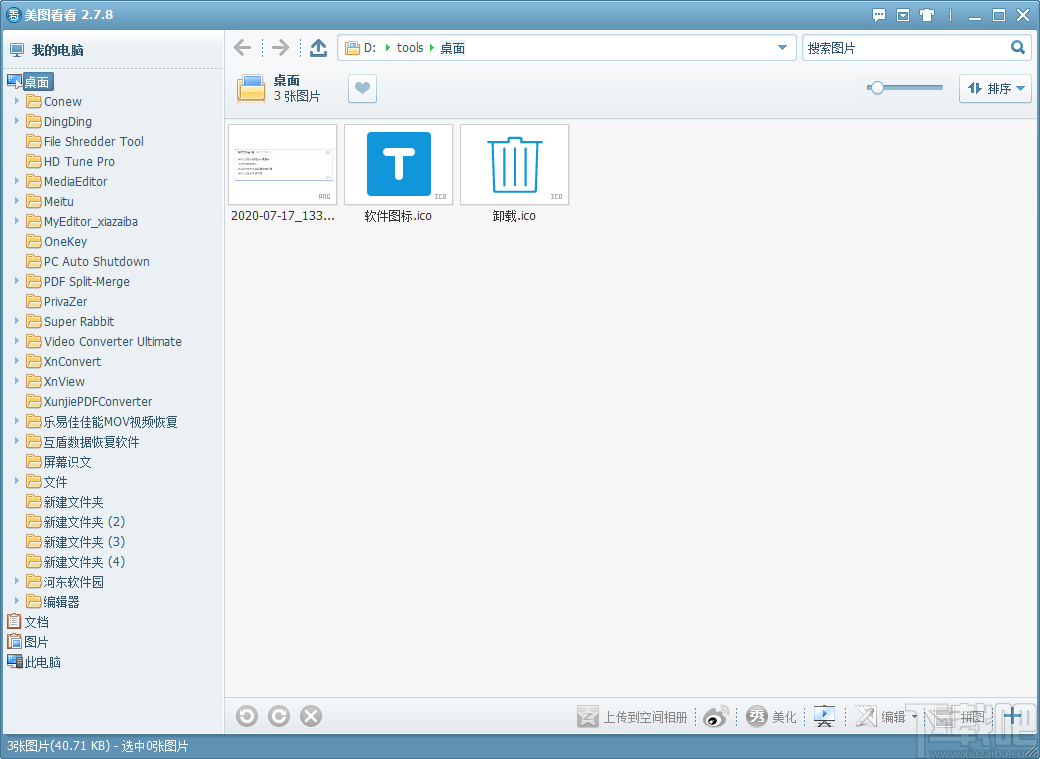Open the title bar dropdown menu icon

(903, 15)
